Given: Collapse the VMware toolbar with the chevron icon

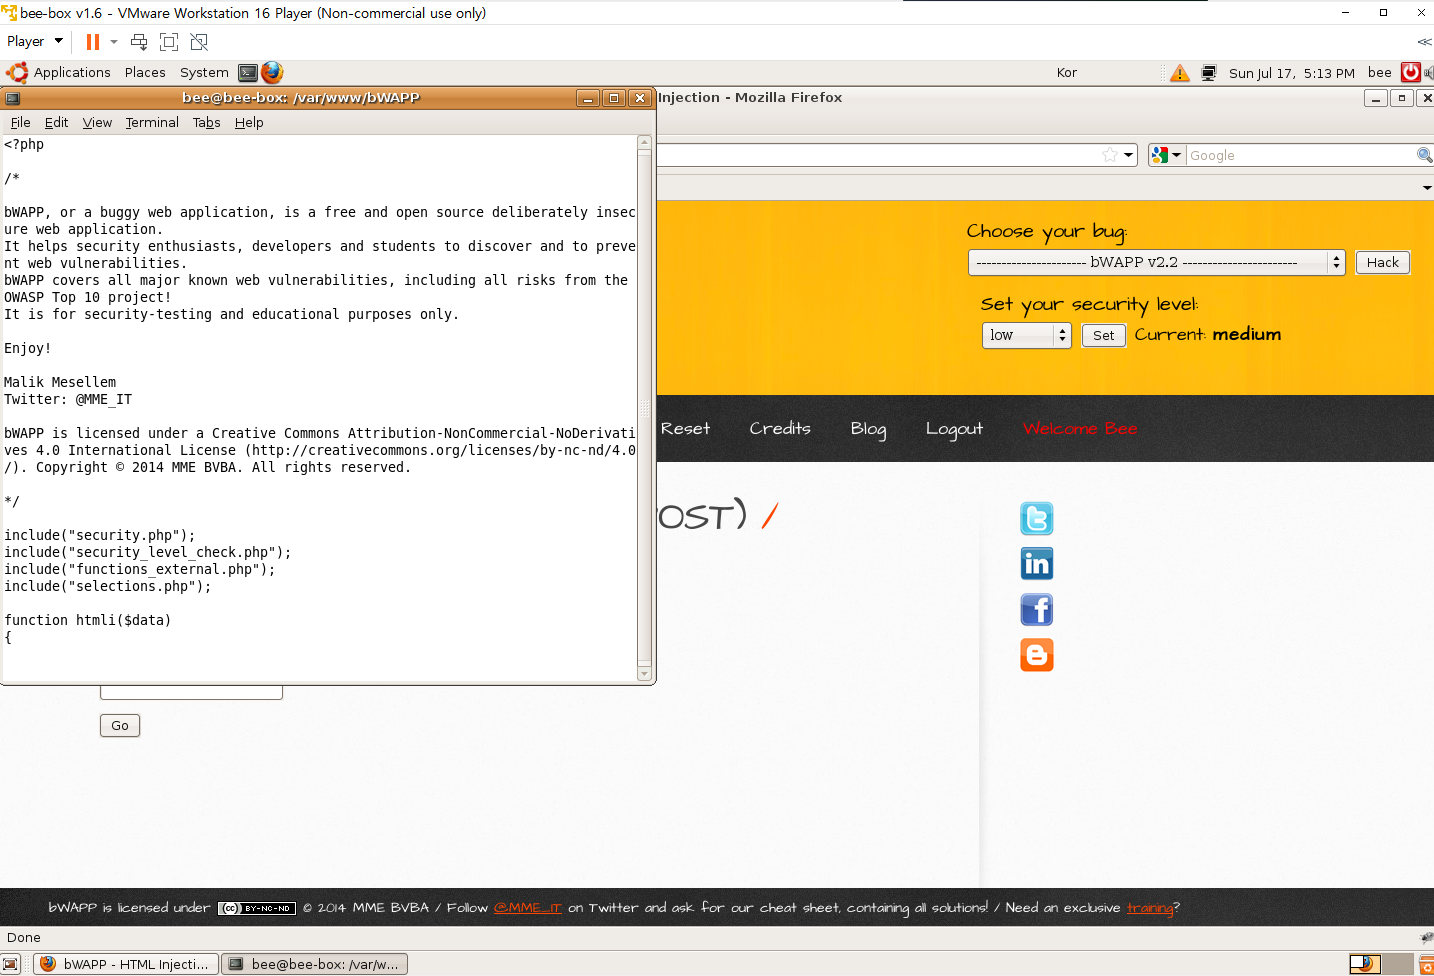Looking at the screenshot, I should (x=1424, y=42).
